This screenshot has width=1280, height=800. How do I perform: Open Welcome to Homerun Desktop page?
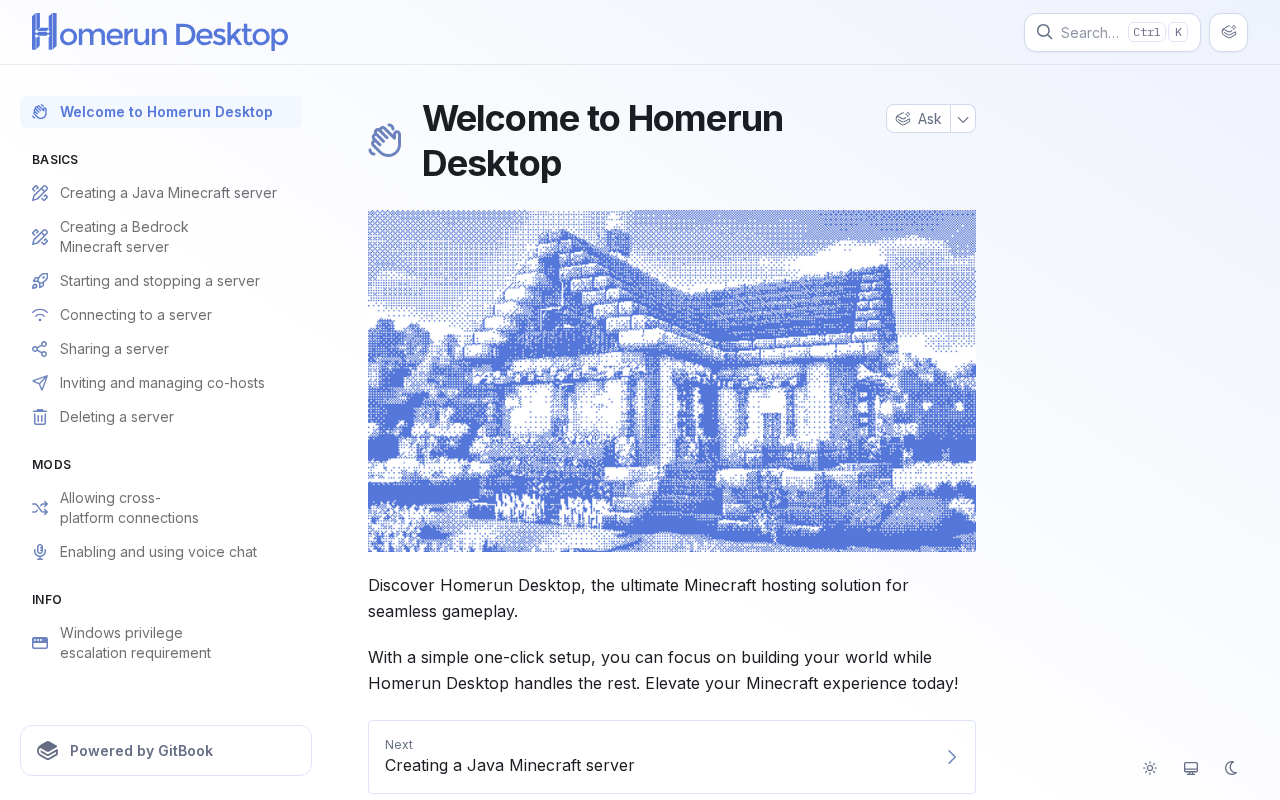[161, 112]
